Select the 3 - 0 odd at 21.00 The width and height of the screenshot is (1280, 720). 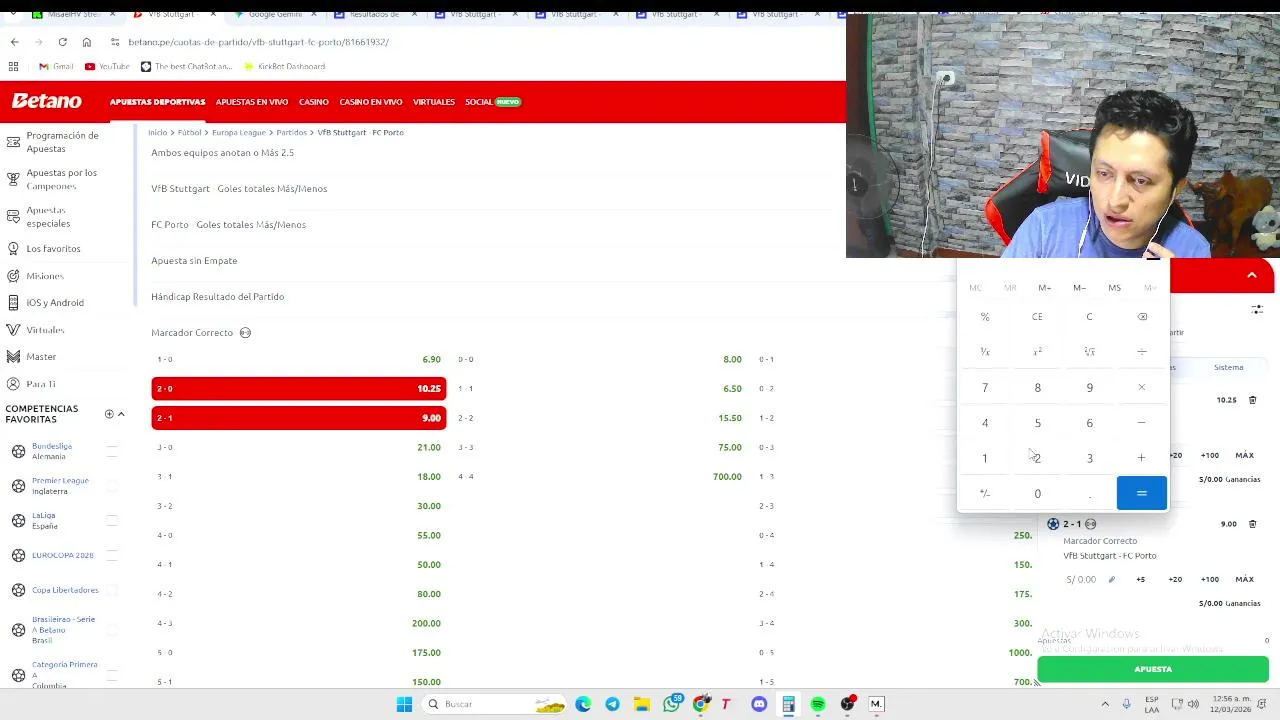(x=299, y=447)
